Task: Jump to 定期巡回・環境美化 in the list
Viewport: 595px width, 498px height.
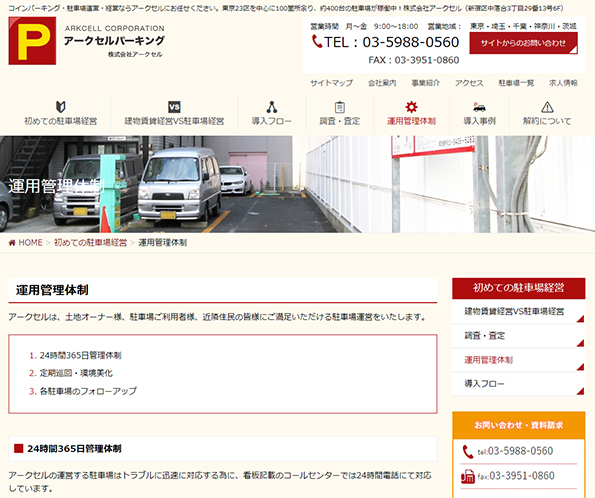Action: coord(76,373)
